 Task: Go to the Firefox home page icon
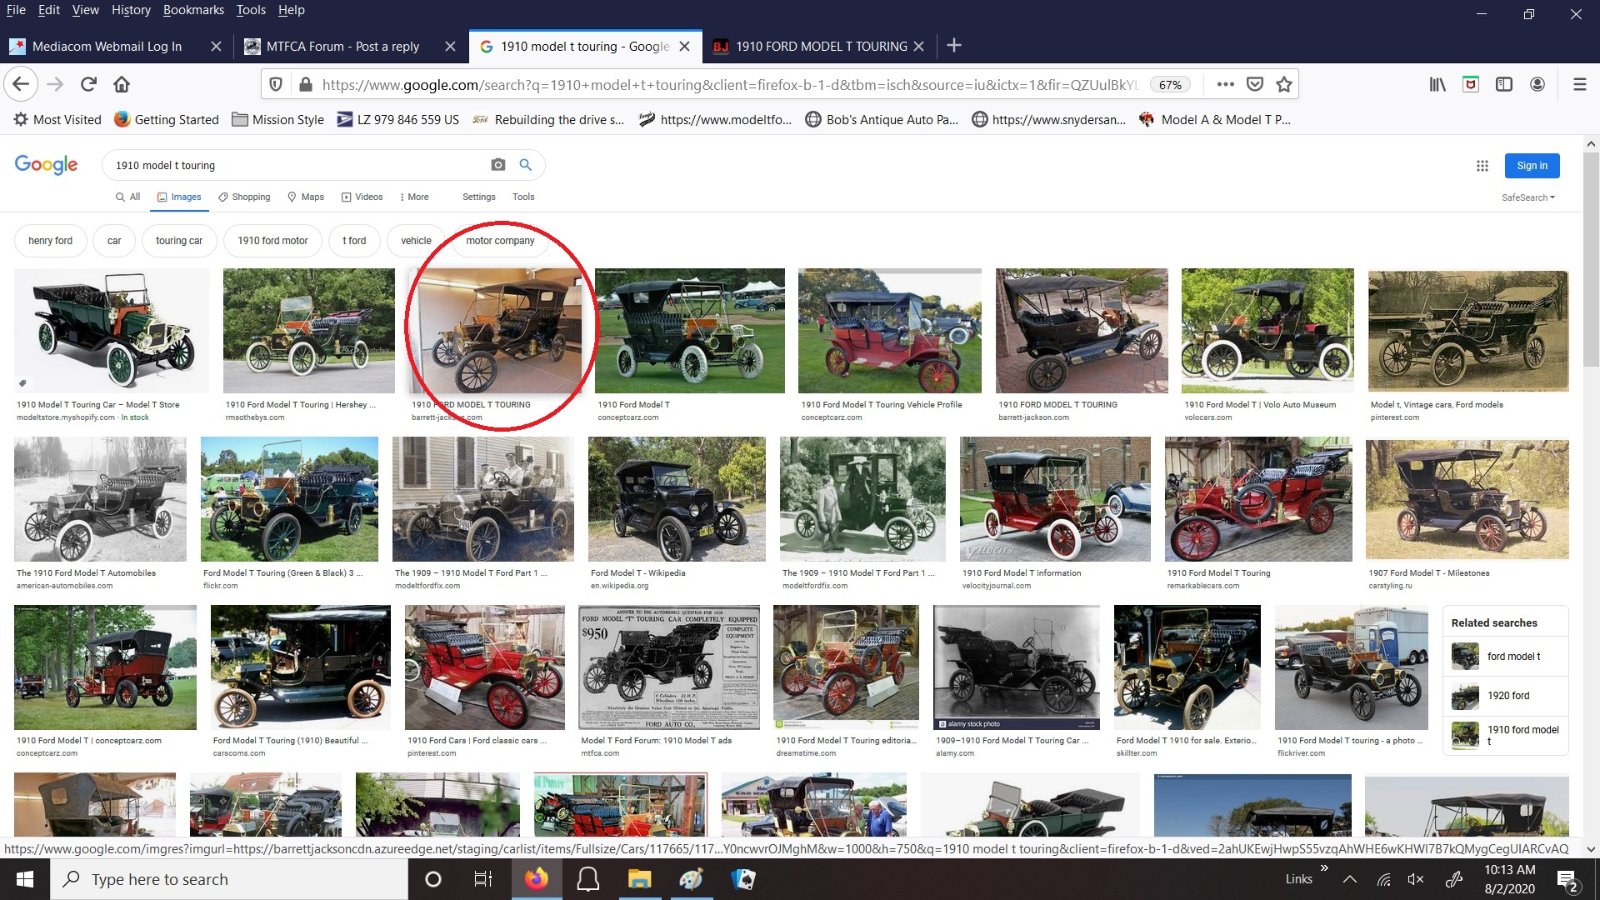tap(121, 85)
